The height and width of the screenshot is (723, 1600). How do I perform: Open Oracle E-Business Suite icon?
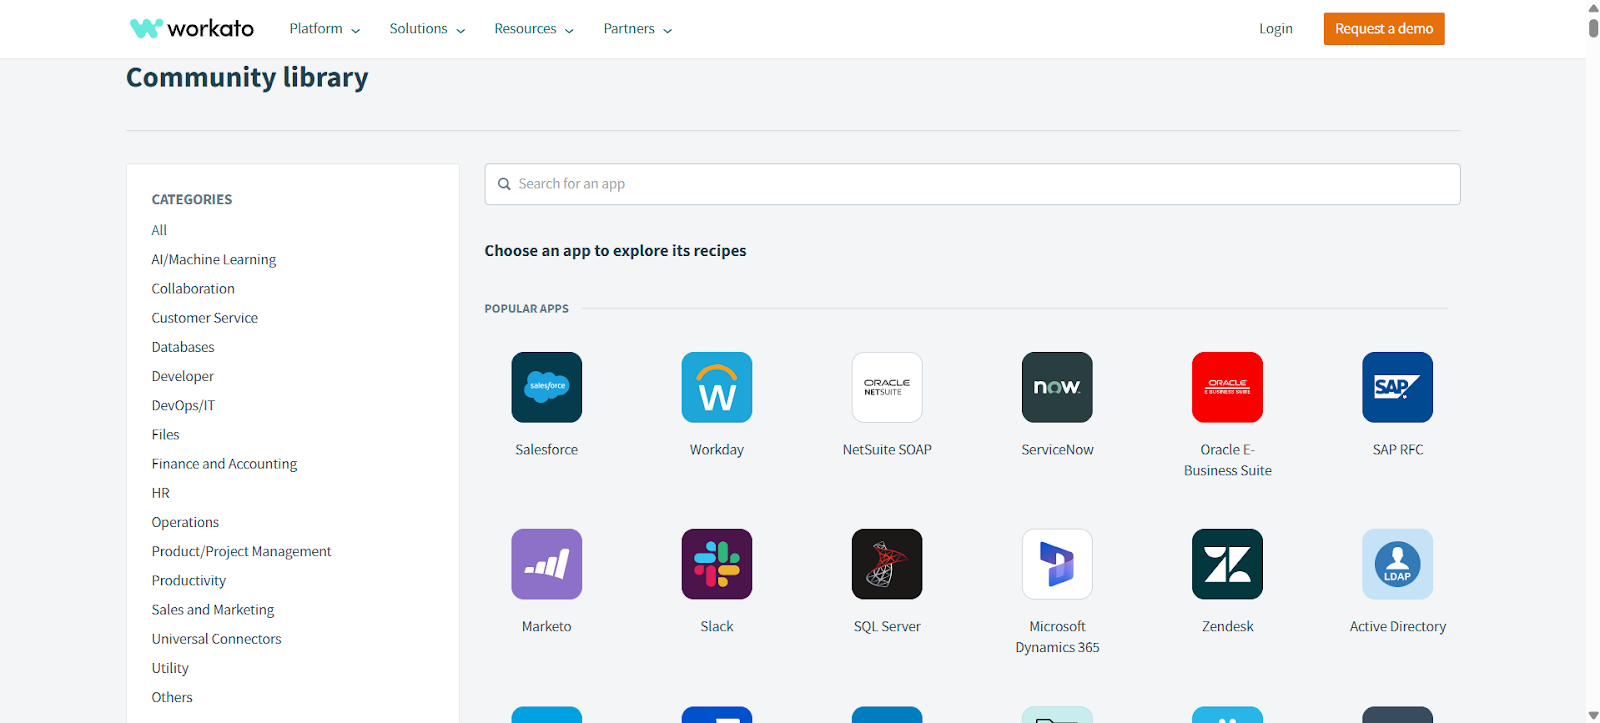coord(1227,387)
